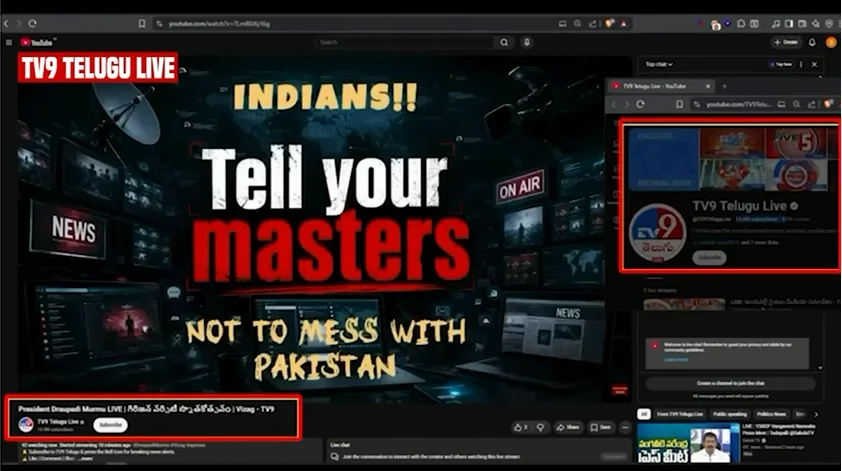This screenshot has width=842, height=471.
Task: Open TV9 Telugu Live channel below the video
Action: 58,422
